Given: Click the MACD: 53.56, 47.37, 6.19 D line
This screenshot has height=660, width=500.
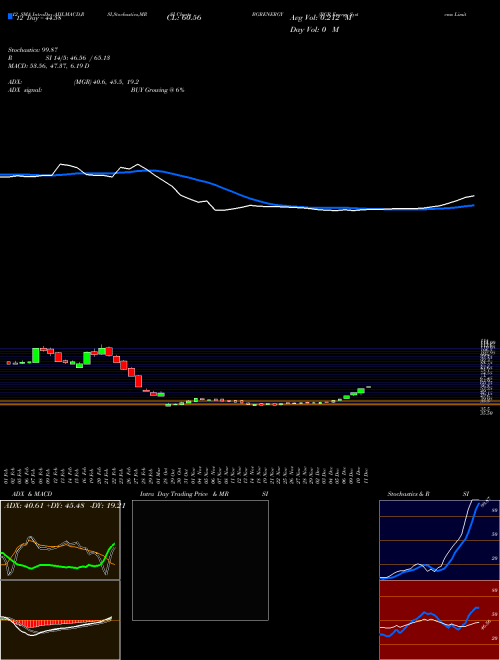Looking at the screenshot, I should pos(49,66).
